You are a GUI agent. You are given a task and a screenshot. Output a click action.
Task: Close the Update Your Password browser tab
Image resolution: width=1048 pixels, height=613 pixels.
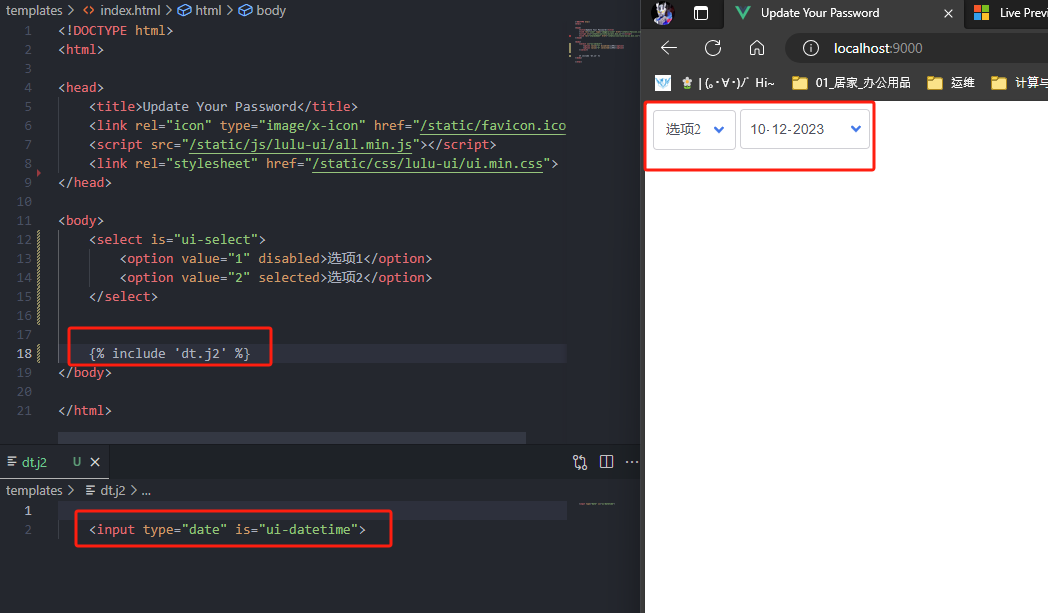click(948, 13)
